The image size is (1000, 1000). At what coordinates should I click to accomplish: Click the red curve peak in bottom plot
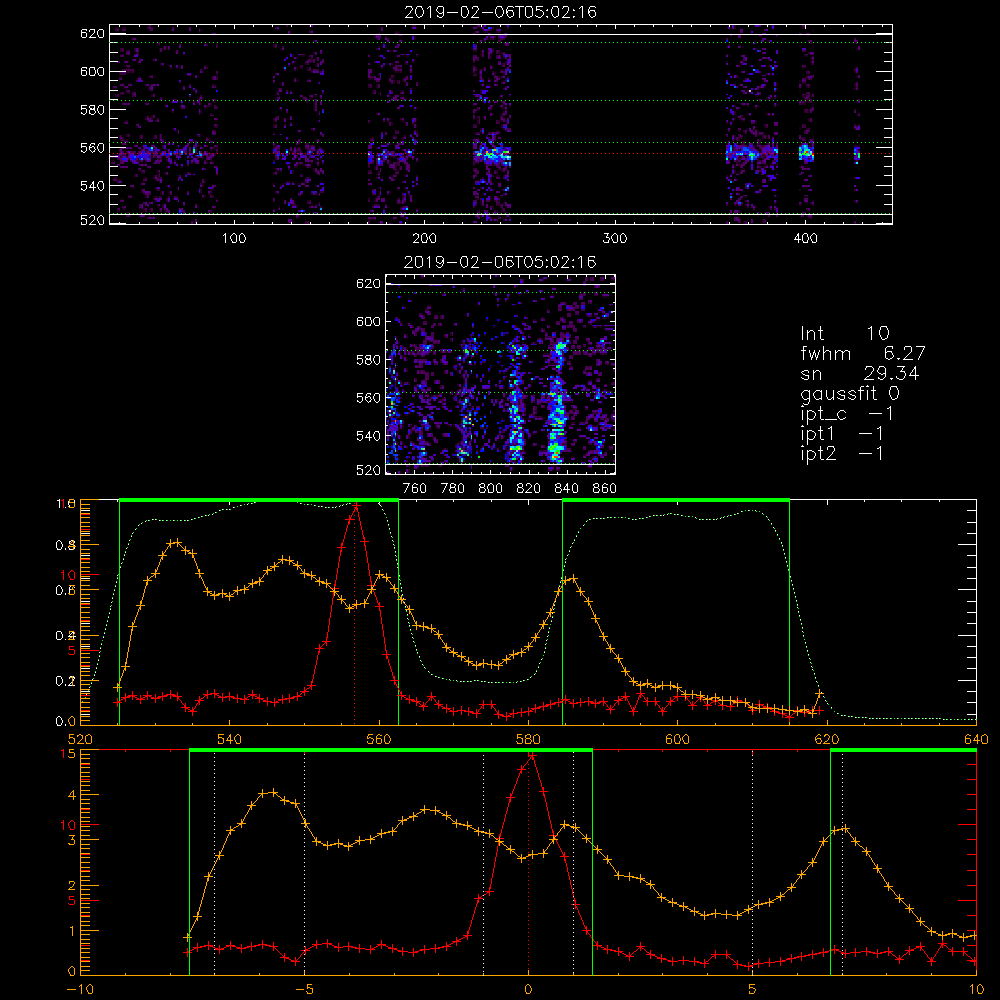[531, 755]
